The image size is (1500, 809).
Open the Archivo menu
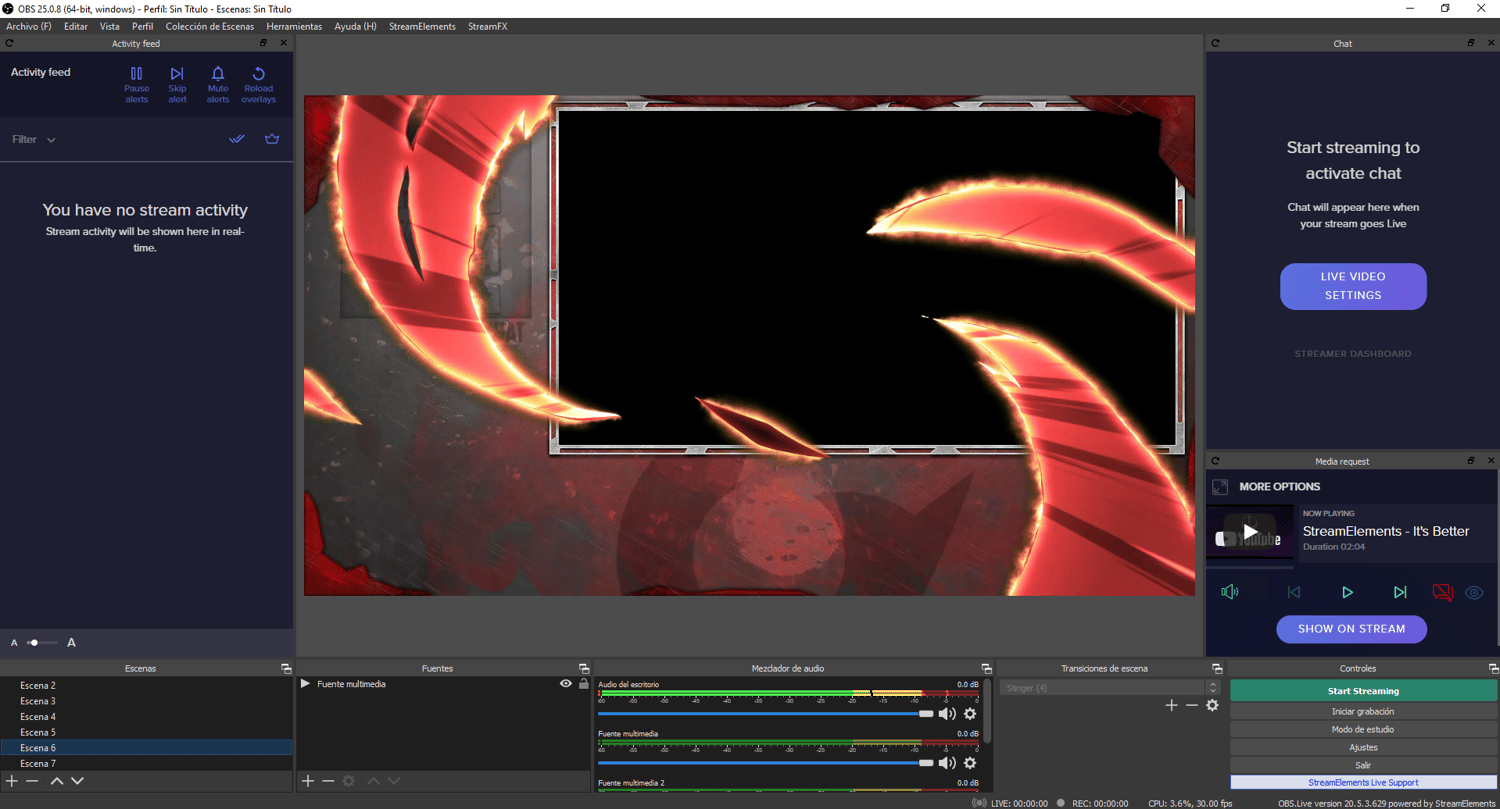tap(29, 26)
